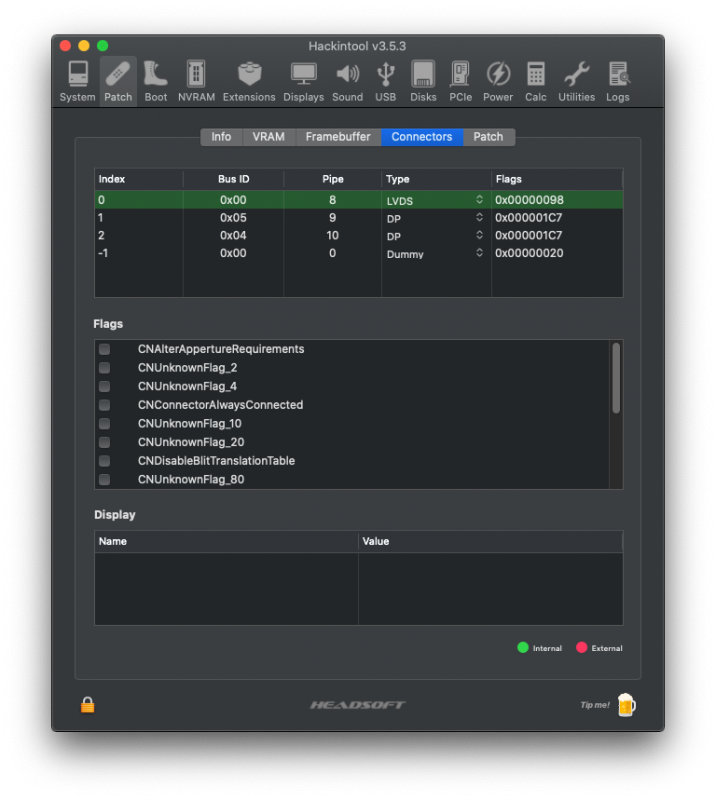Open the Dummy connector type dropdown
716x800 pixels.
tap(479, 254)
